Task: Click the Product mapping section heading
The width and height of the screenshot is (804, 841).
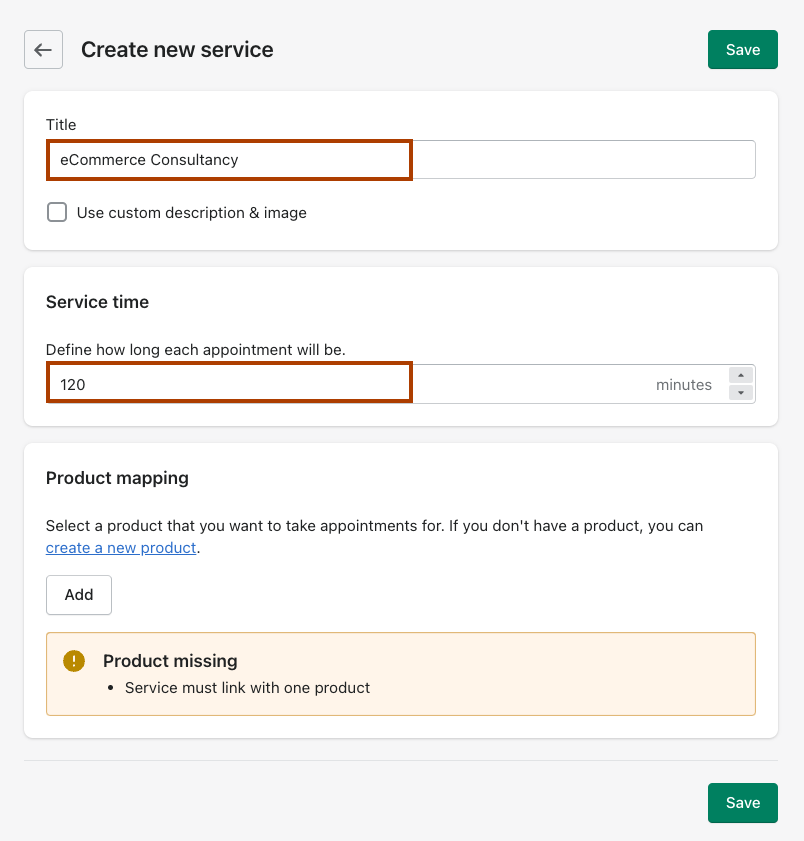Action: click(117, 478)
